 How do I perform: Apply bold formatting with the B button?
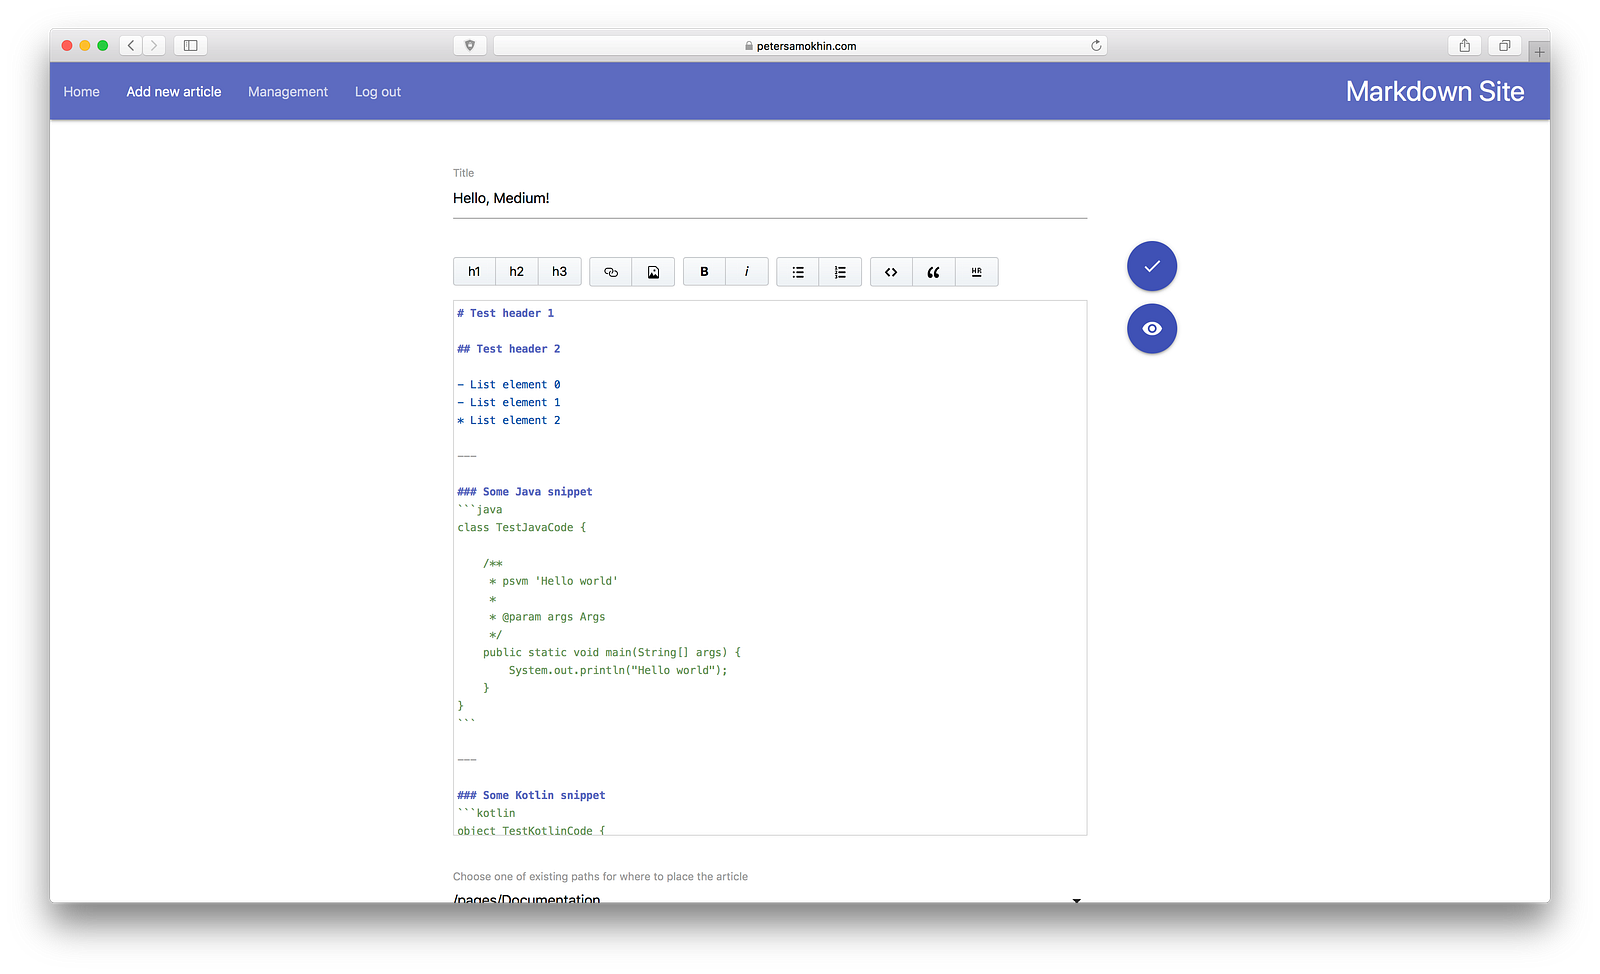pyautogui.click(x=705, y=272)
